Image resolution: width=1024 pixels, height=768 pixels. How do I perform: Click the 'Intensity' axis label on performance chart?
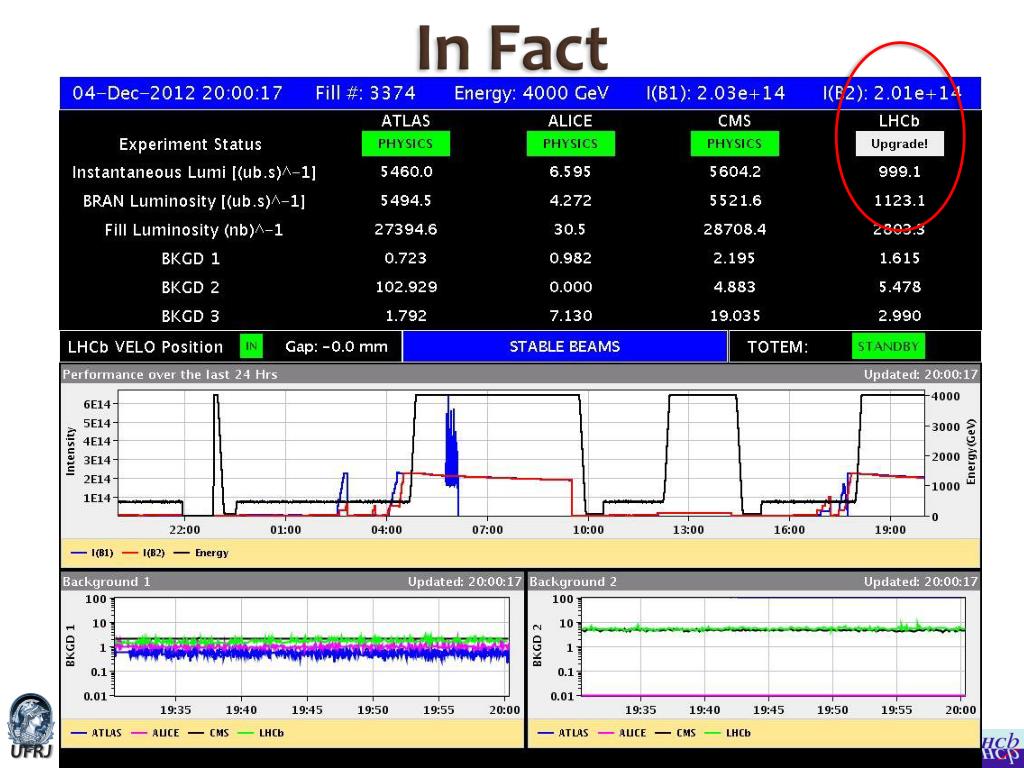pyautogui.click(x=71, y=451)
